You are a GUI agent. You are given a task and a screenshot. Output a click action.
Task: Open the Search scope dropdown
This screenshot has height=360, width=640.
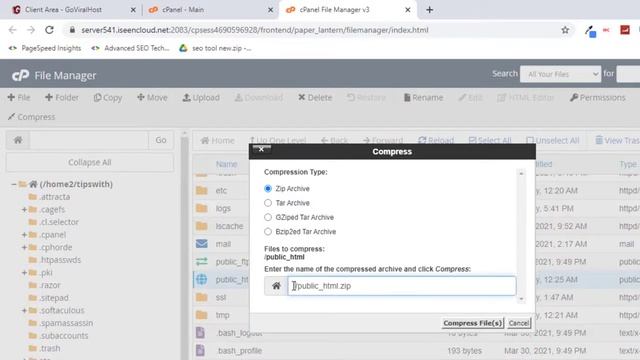click(x=560, y=74)
